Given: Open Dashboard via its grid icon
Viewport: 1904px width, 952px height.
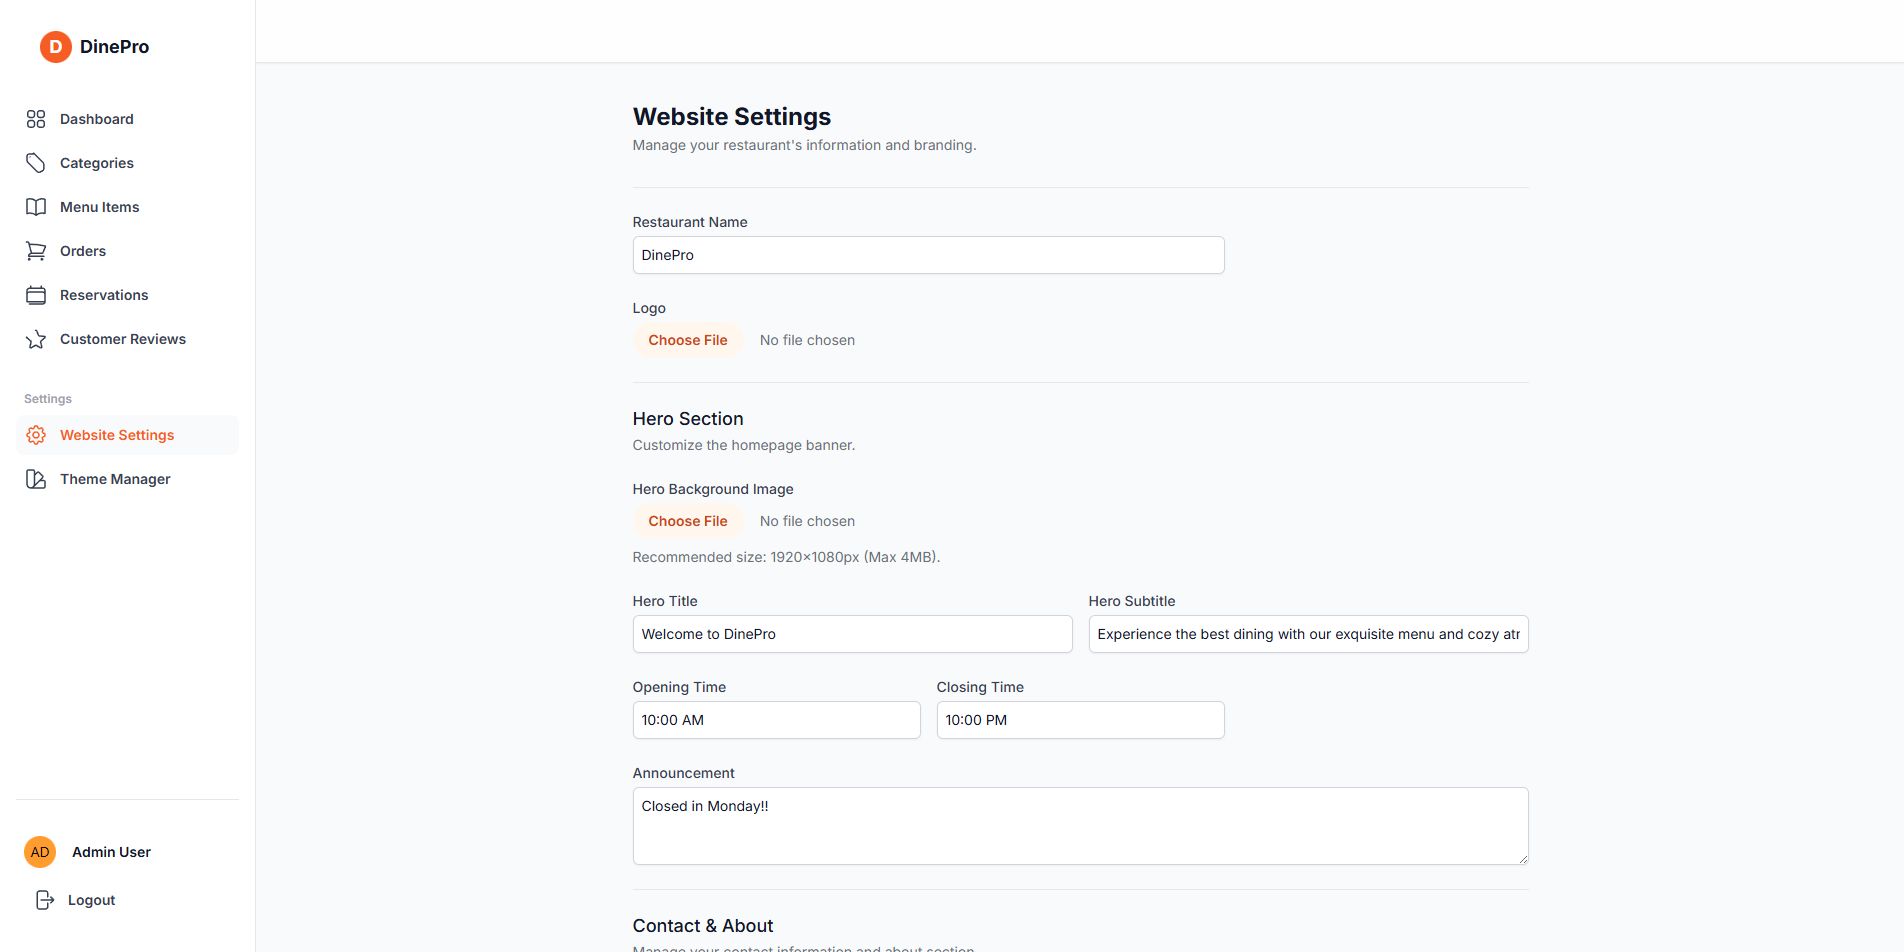Looking at the screenshot, I should [36, 119].
